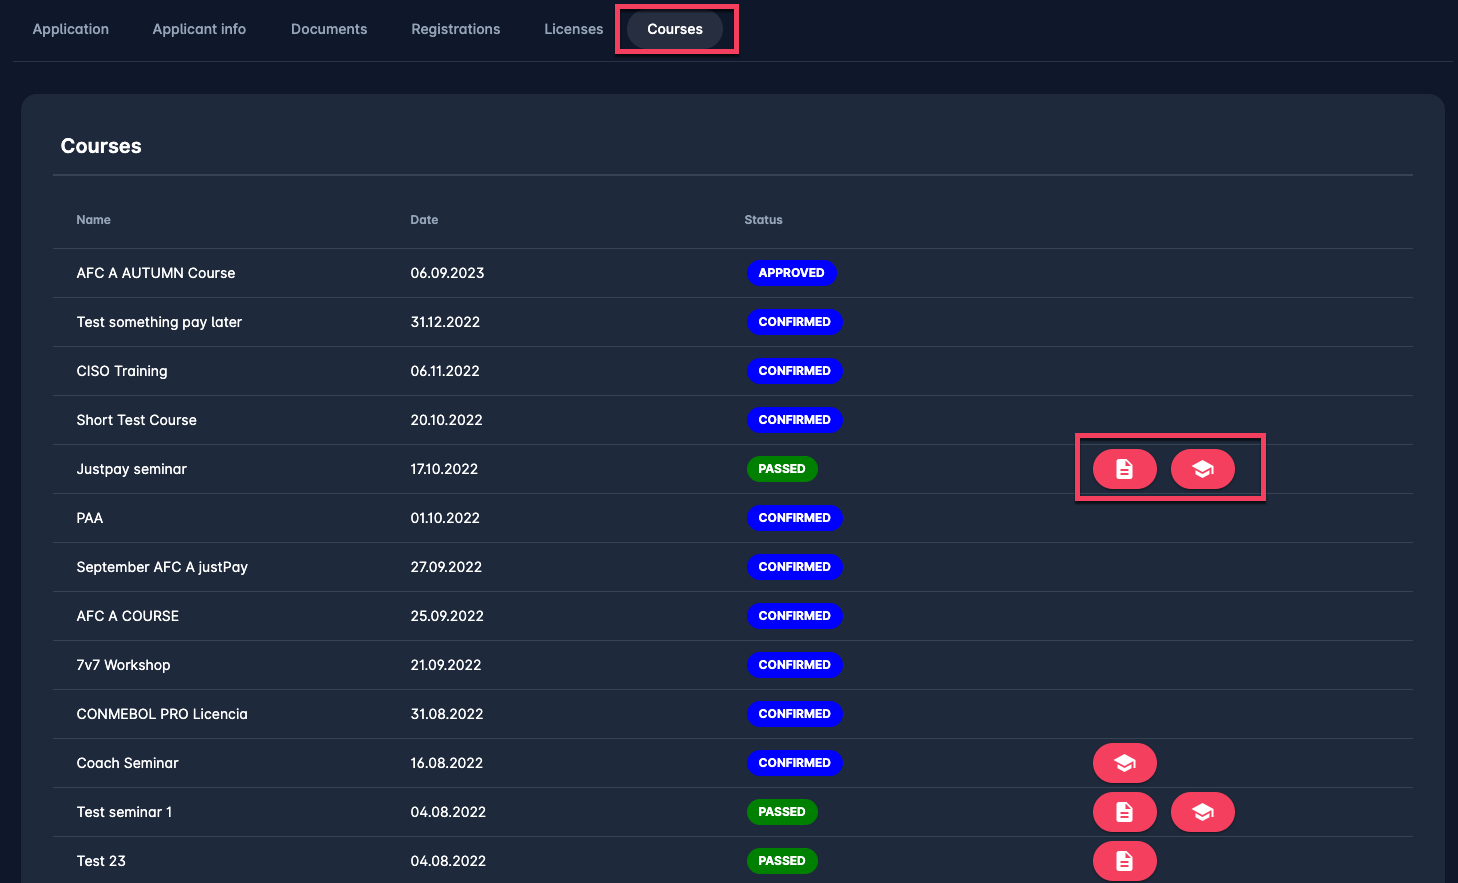
Task: Click CONFIRMED badge for CISO Training
Action: click(x=794, y=371)
